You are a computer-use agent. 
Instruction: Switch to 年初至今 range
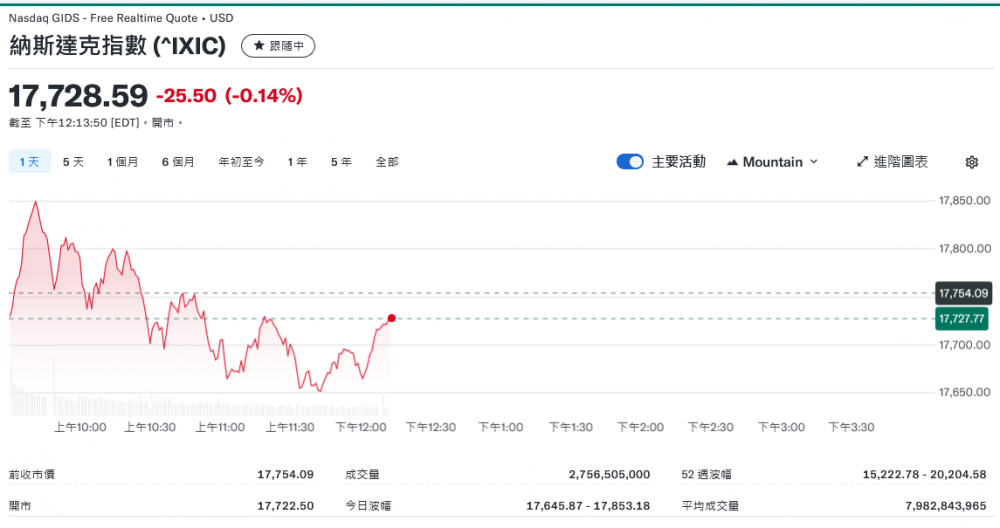tap(241, 162)
